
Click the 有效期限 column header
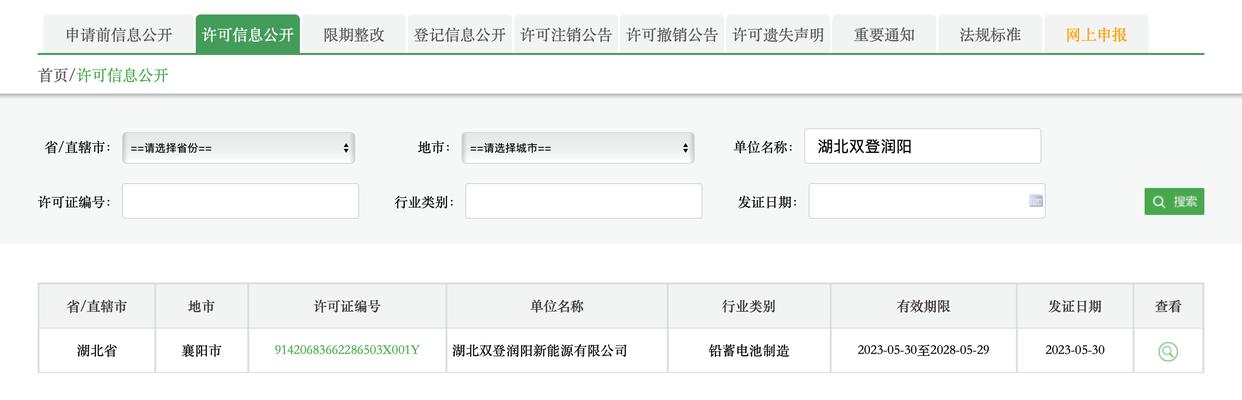click(x=924, y=306)
